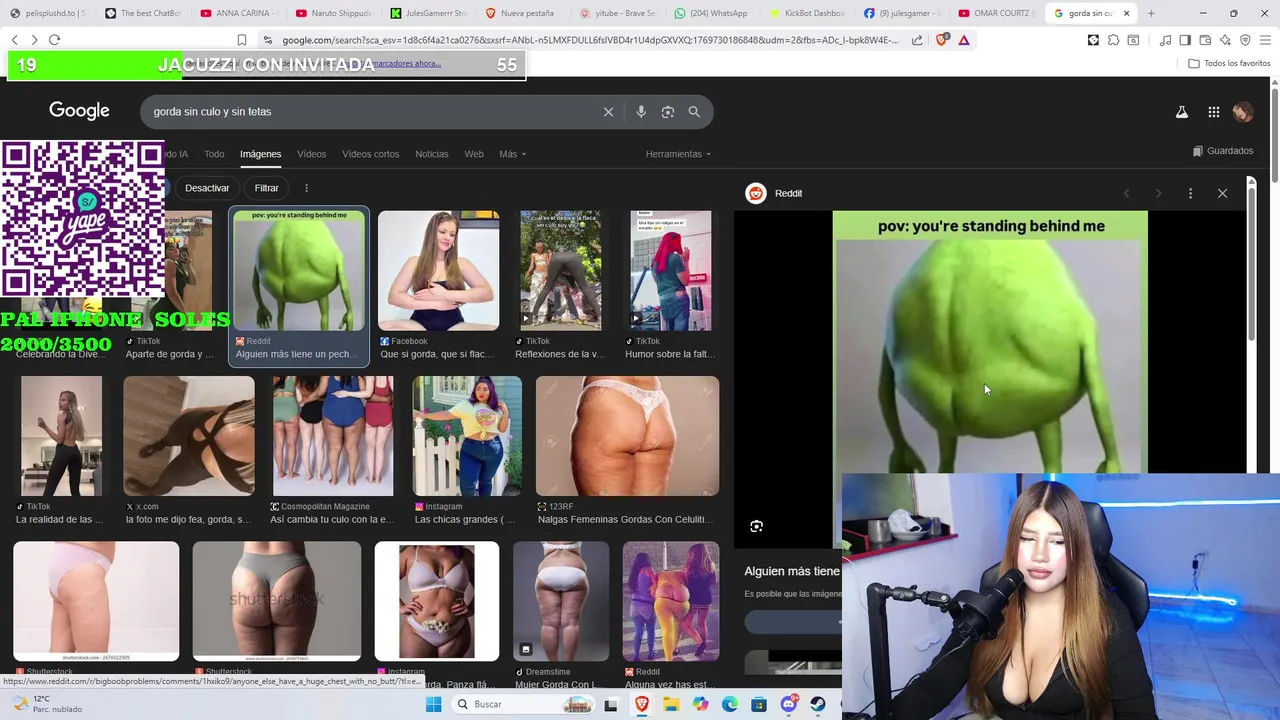This screenshot has width=1280, height=720.
Task: Clear the Google search box text
Action: point(608,112)
